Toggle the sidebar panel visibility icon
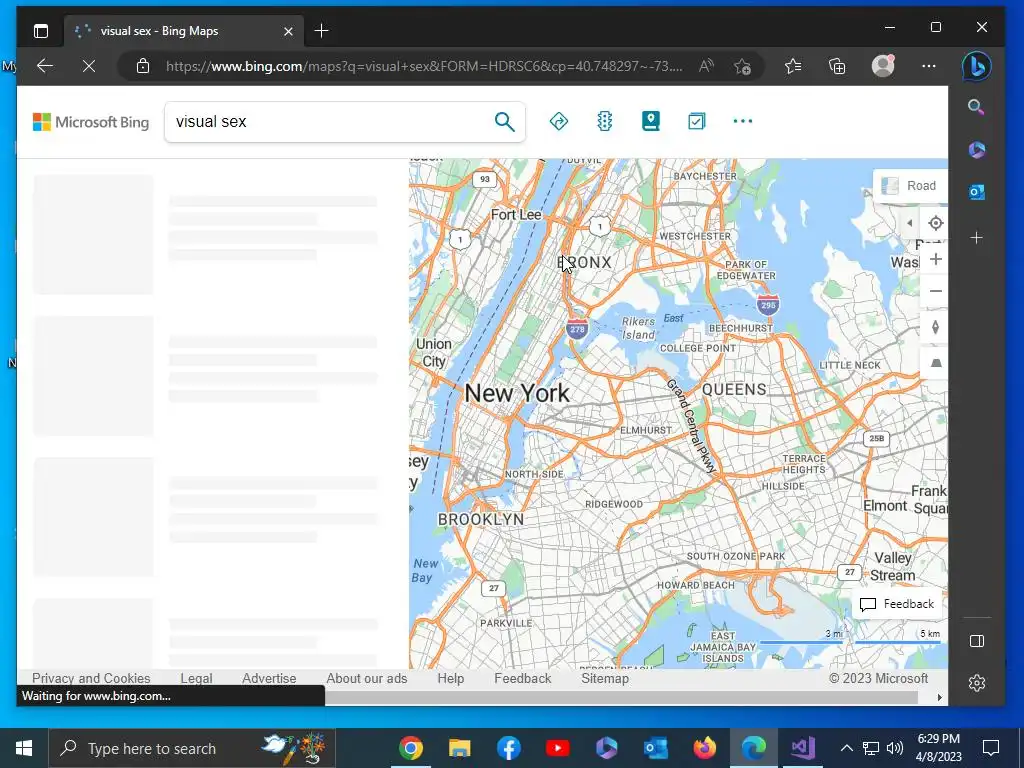1024x768 pixels. [977, 641]
